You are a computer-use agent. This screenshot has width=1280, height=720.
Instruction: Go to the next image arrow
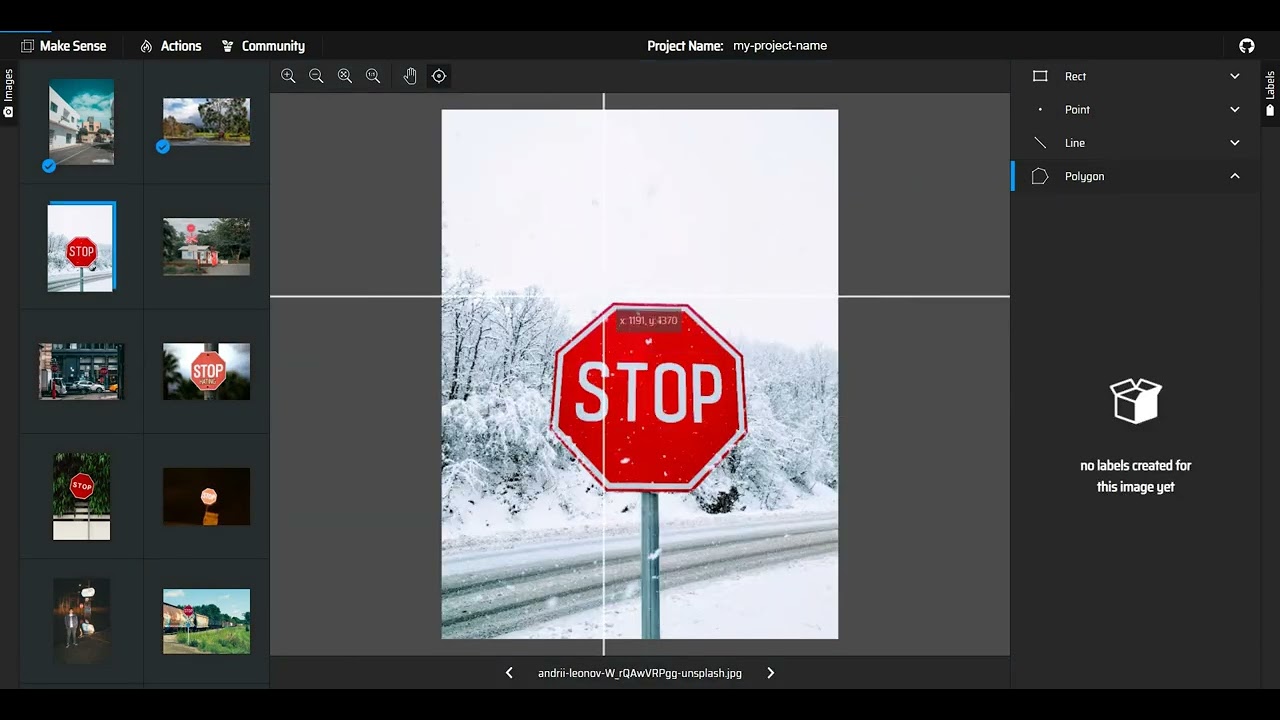(770, 673)
